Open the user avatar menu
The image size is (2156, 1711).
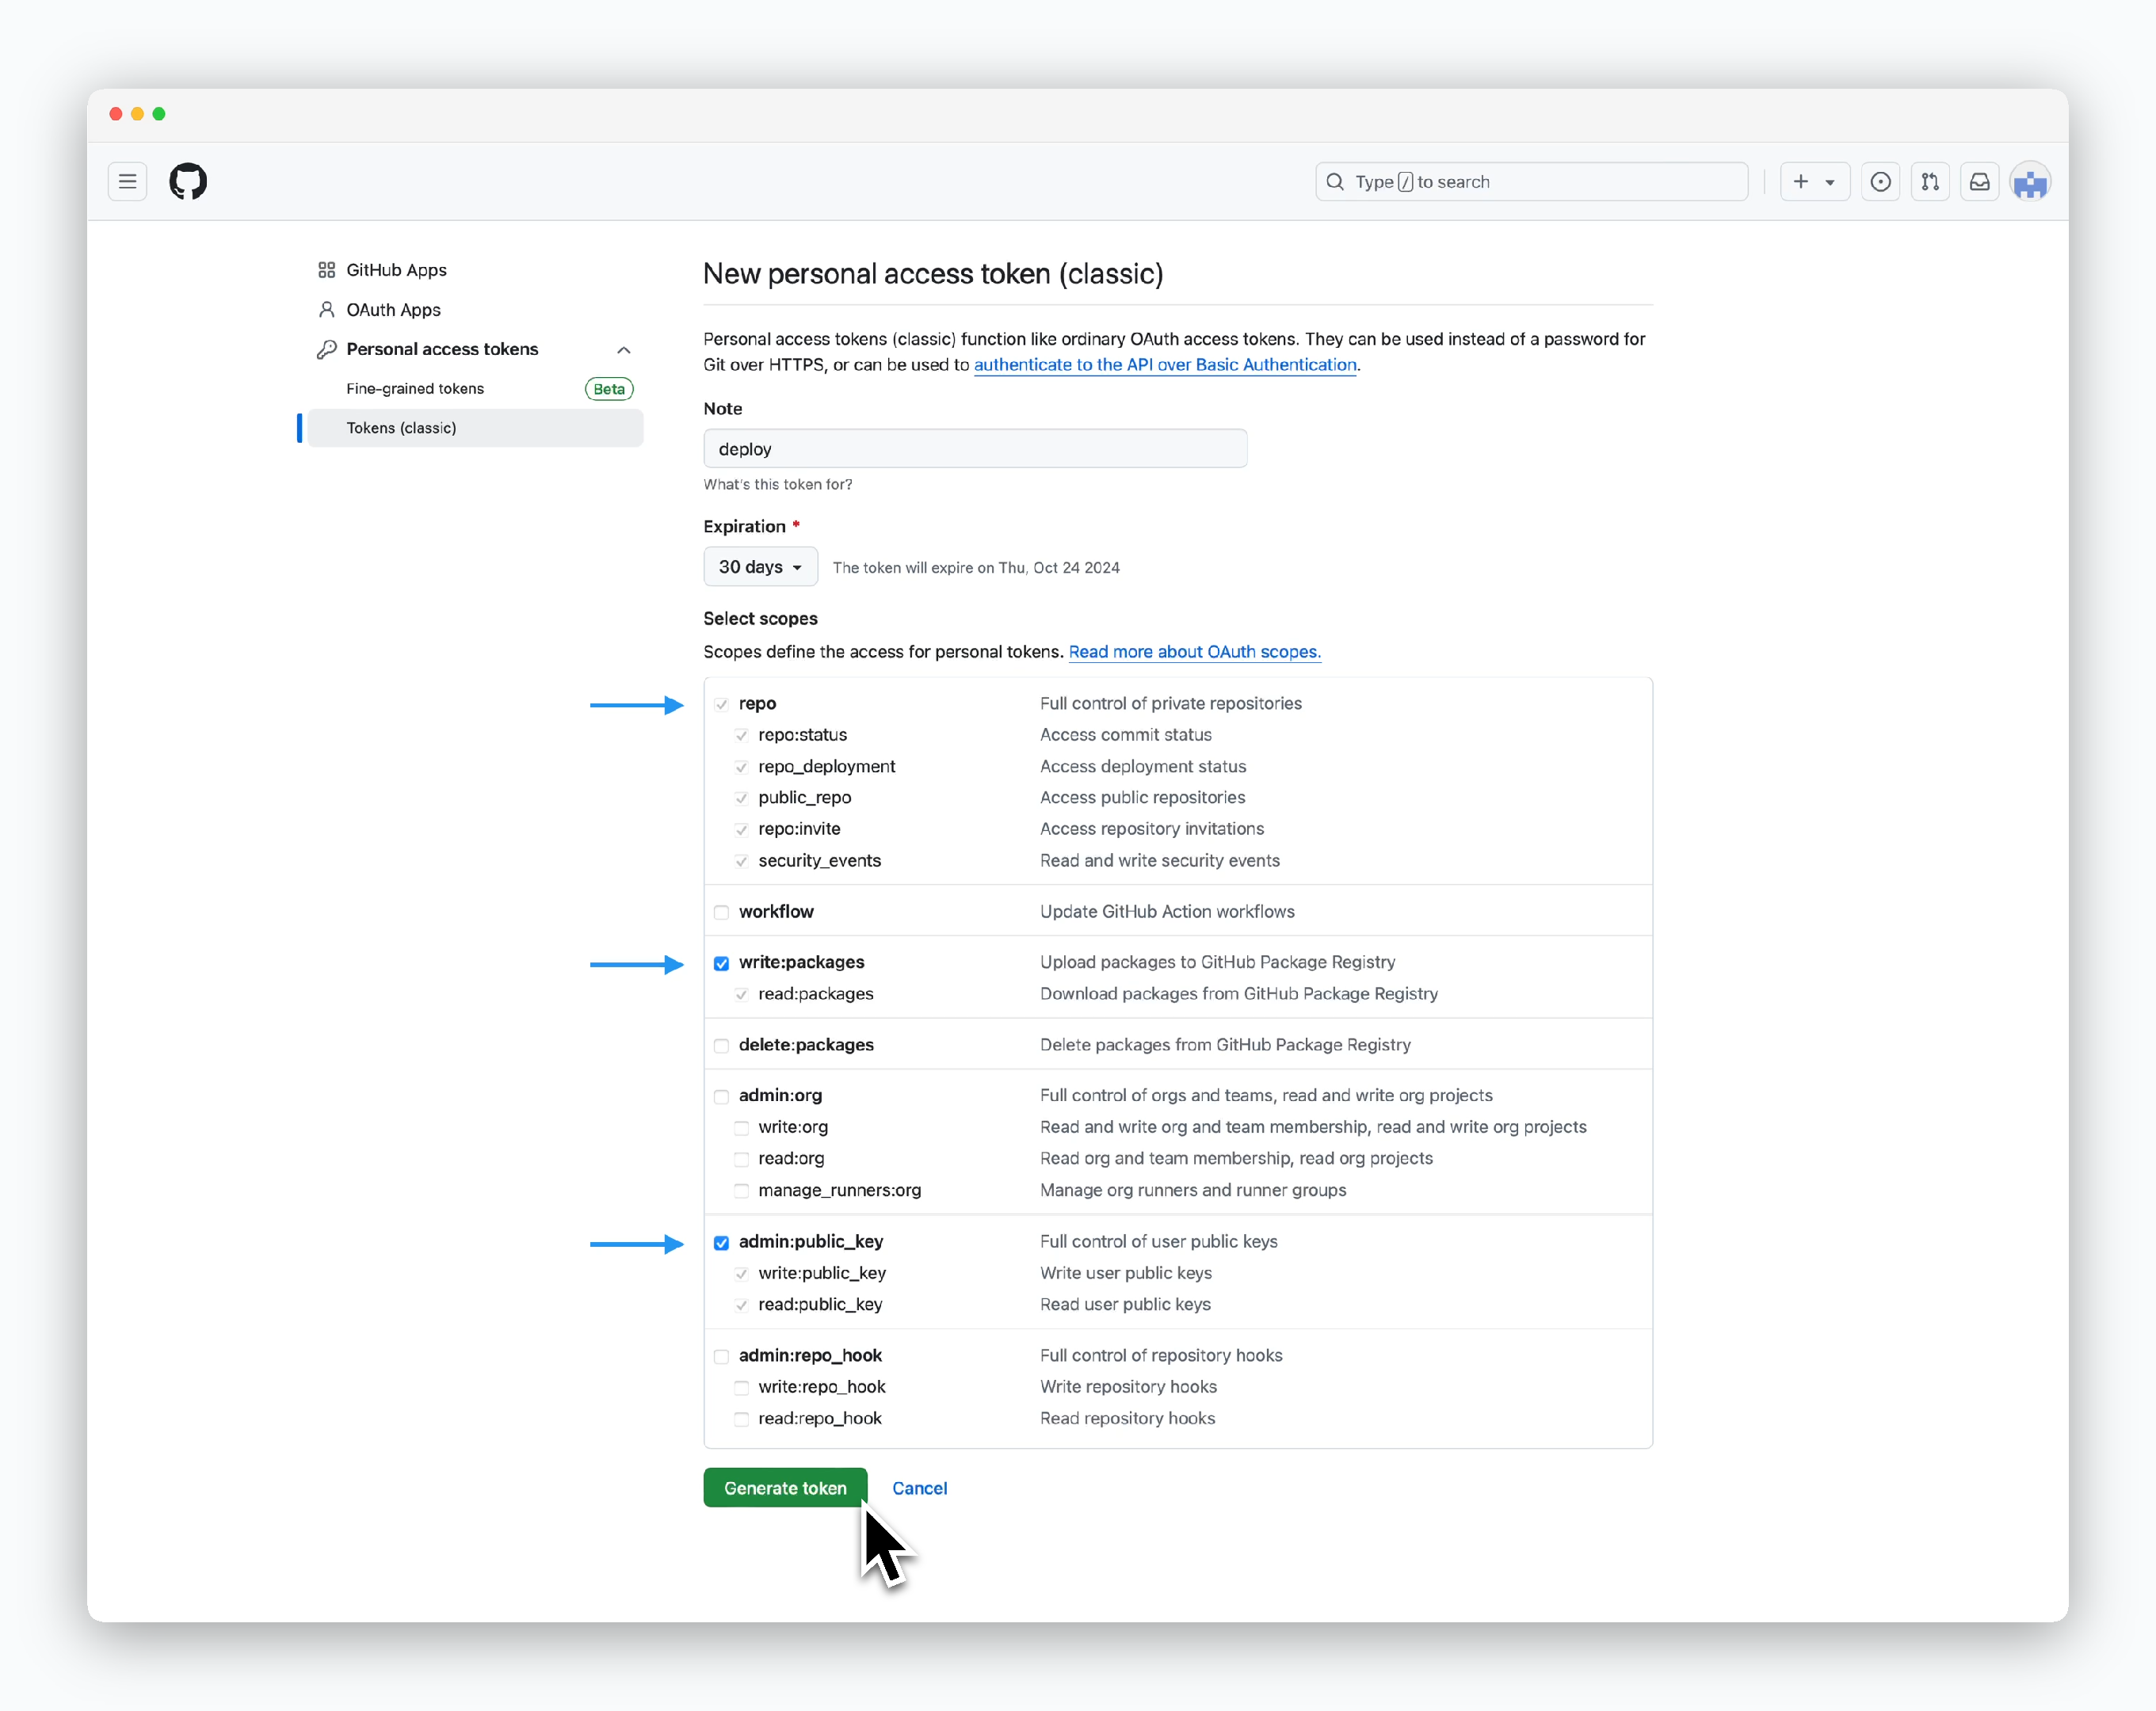click(x=2030, y=182)
